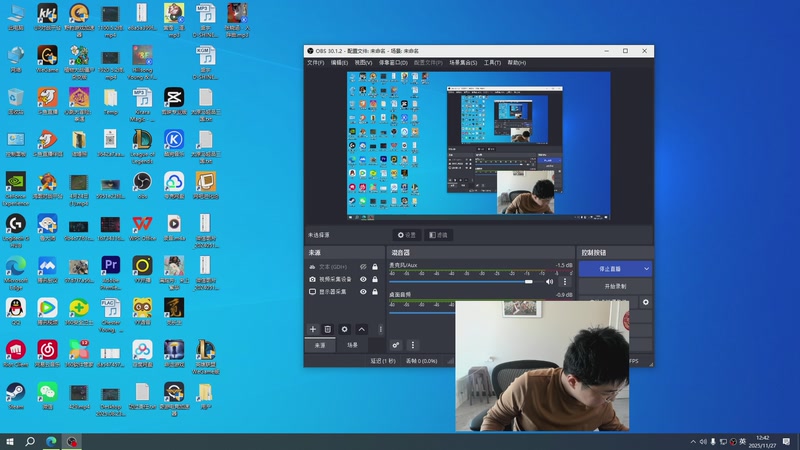Open the 编辑(E) menu in OBS
The image size is (800, 450).
point(339,63)
